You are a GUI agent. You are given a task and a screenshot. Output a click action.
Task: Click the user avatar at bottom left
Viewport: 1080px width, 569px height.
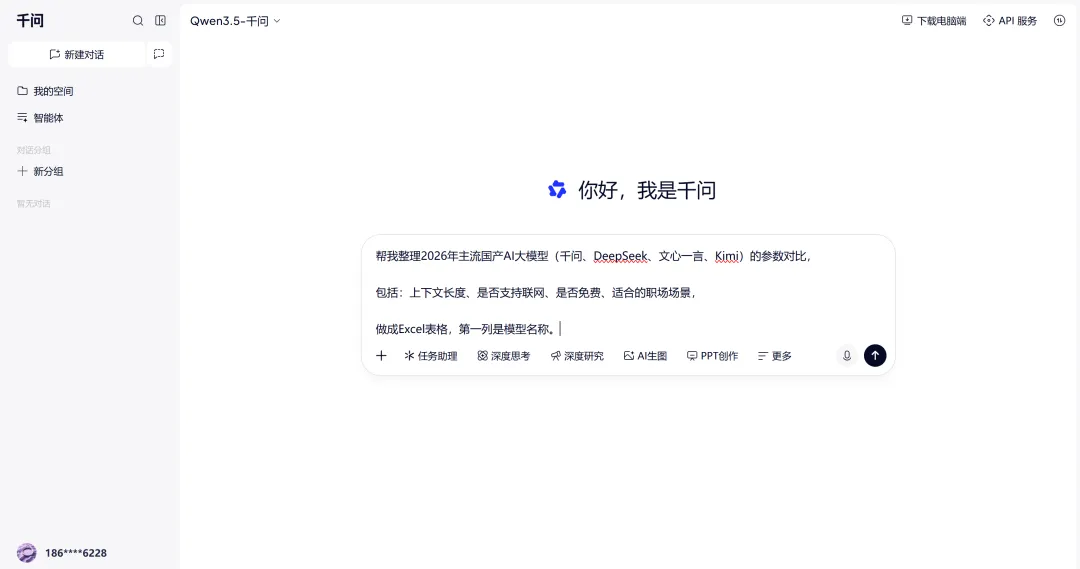click(x=27, y=552)
